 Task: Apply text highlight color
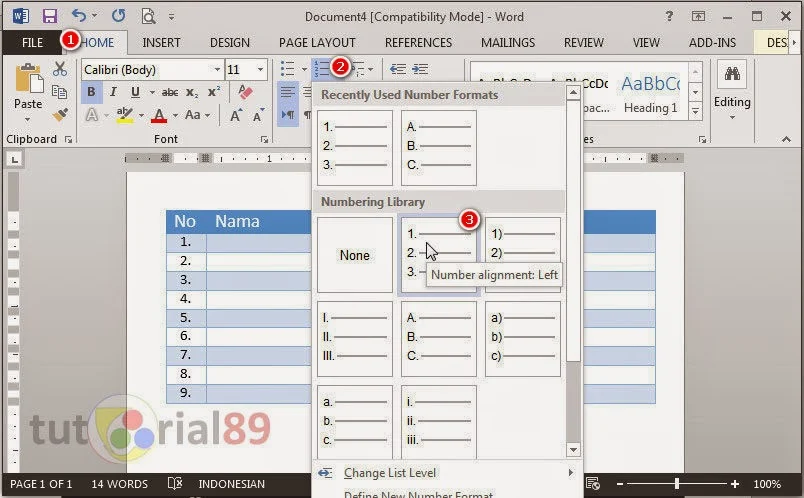(125, 115)
